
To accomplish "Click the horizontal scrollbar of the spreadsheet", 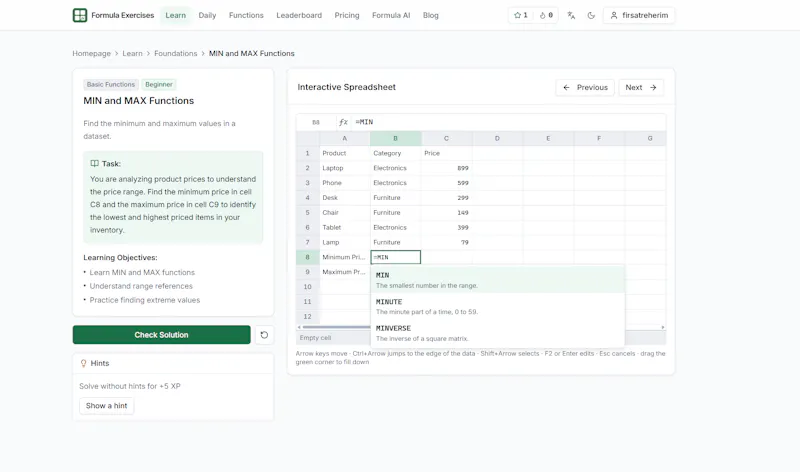I will (x=337, y=327).
